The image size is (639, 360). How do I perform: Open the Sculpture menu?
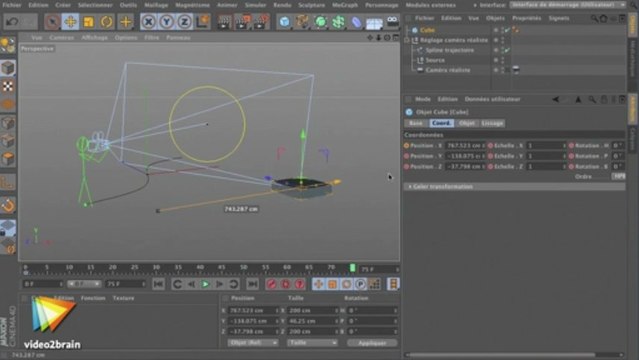point(311,5)
